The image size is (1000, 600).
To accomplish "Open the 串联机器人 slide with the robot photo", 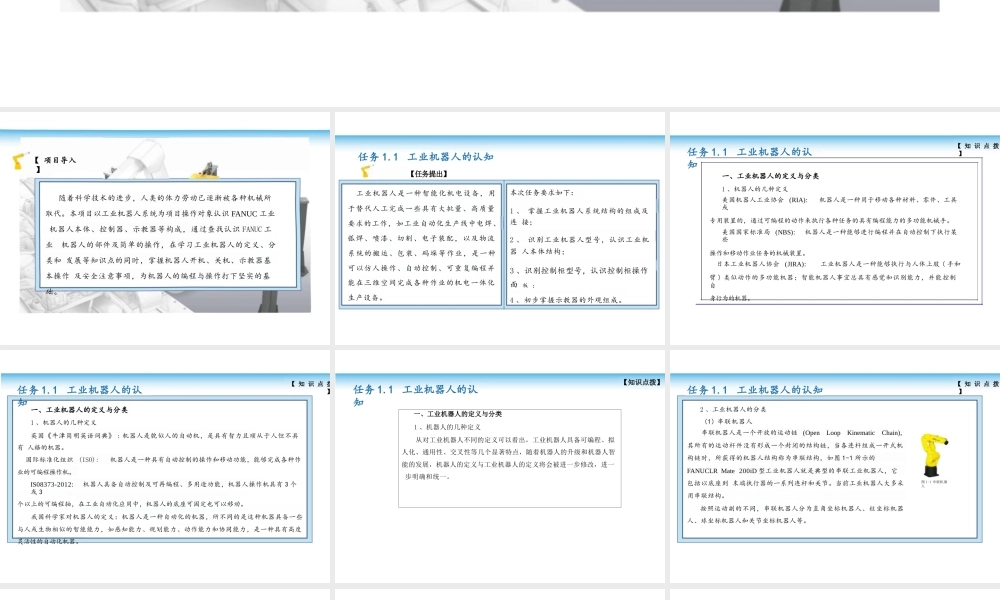I will point(835,466).
